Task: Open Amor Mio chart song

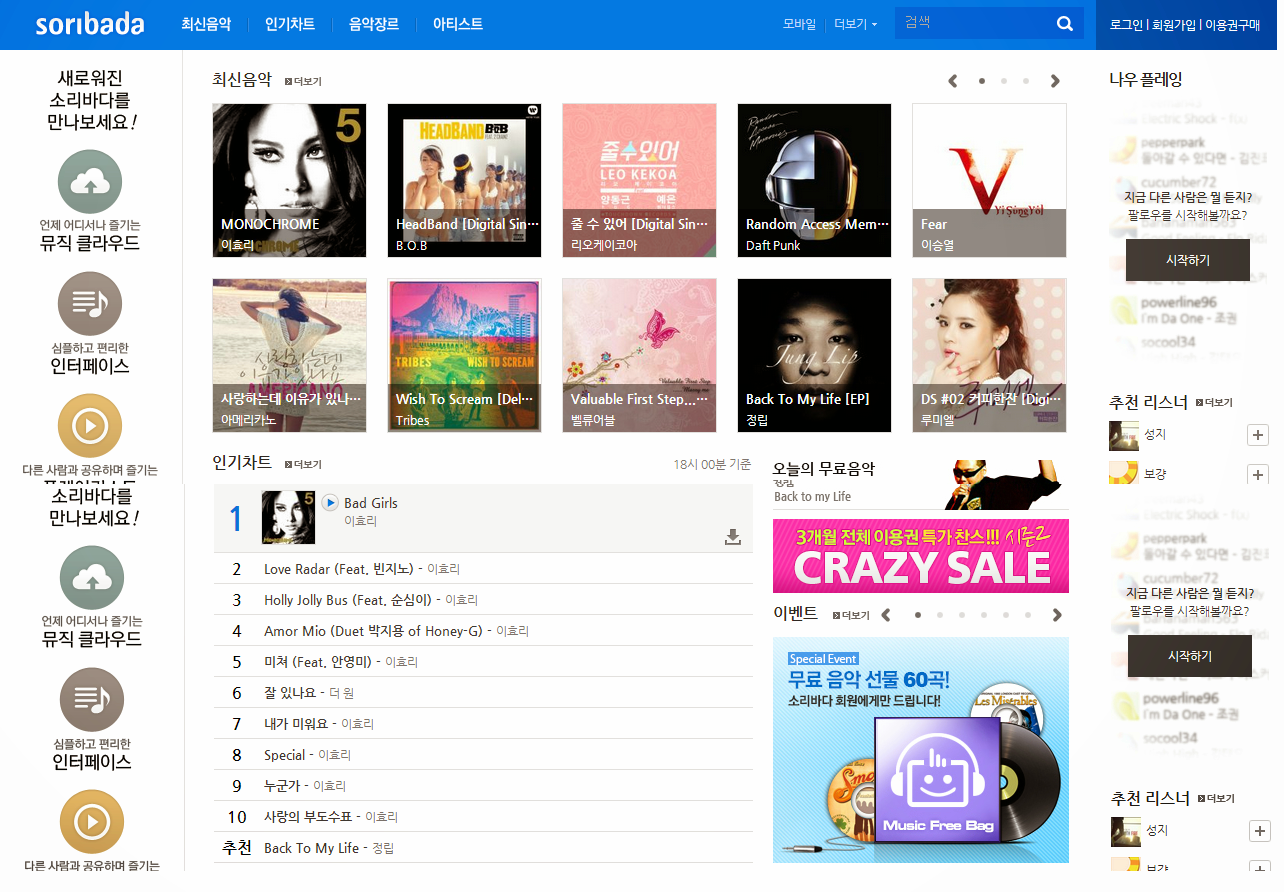Action: 373,631
